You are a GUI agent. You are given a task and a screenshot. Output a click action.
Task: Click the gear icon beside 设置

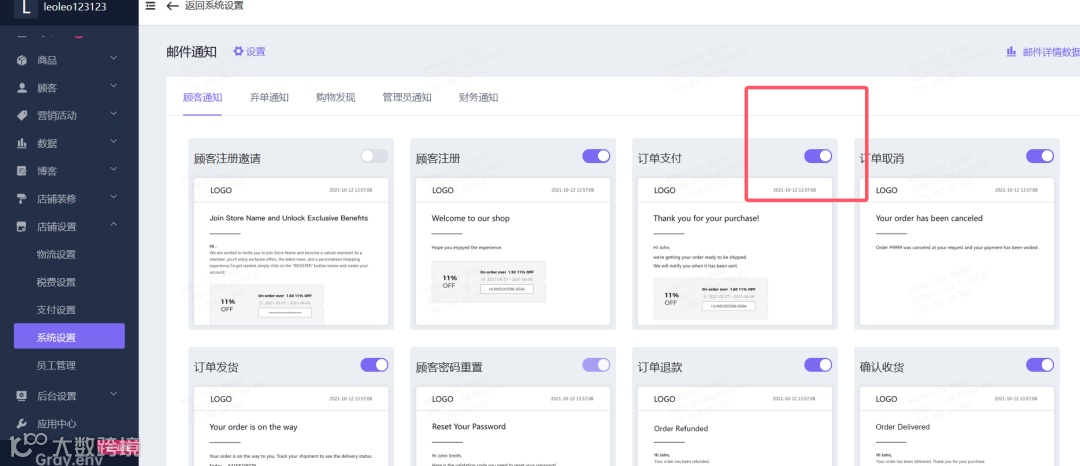pyautogui.click(x=238, y=52)
